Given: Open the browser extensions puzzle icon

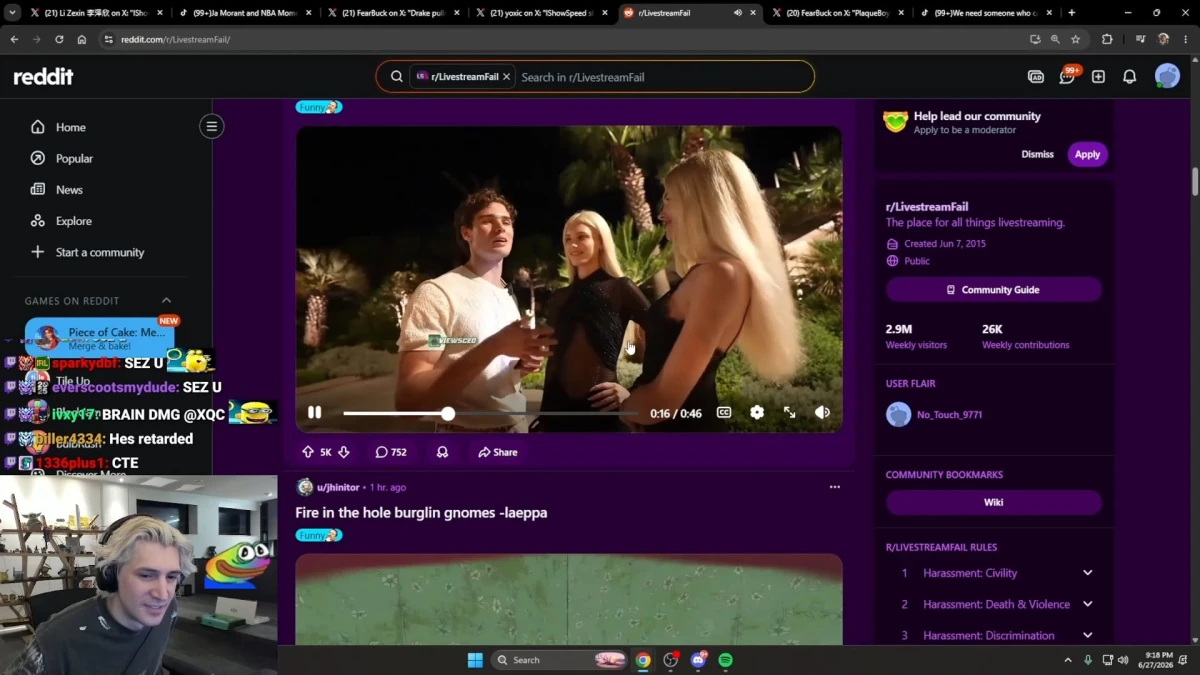Looking at the screenshot, I should point(1107,39).
